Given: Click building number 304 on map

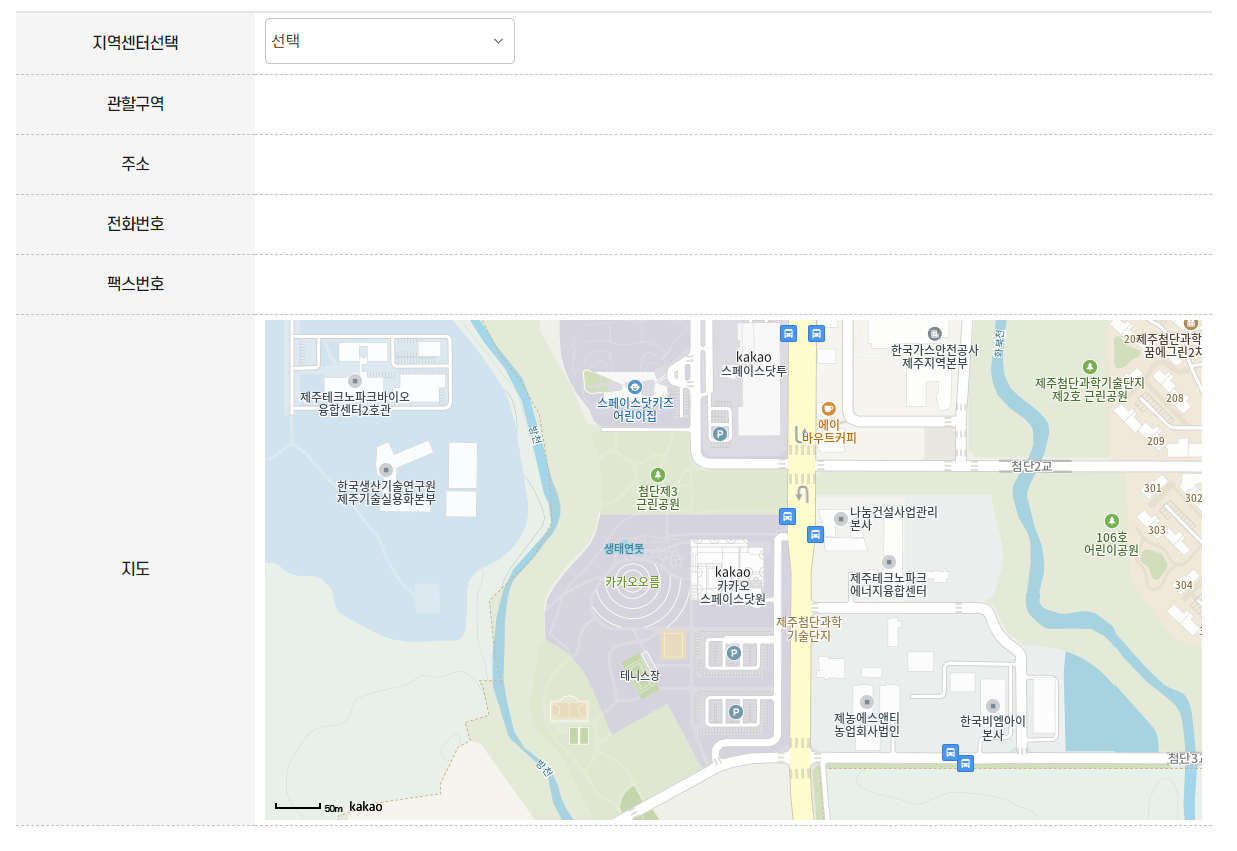Looking at the screenshot, I should (x=1184, y=585).
